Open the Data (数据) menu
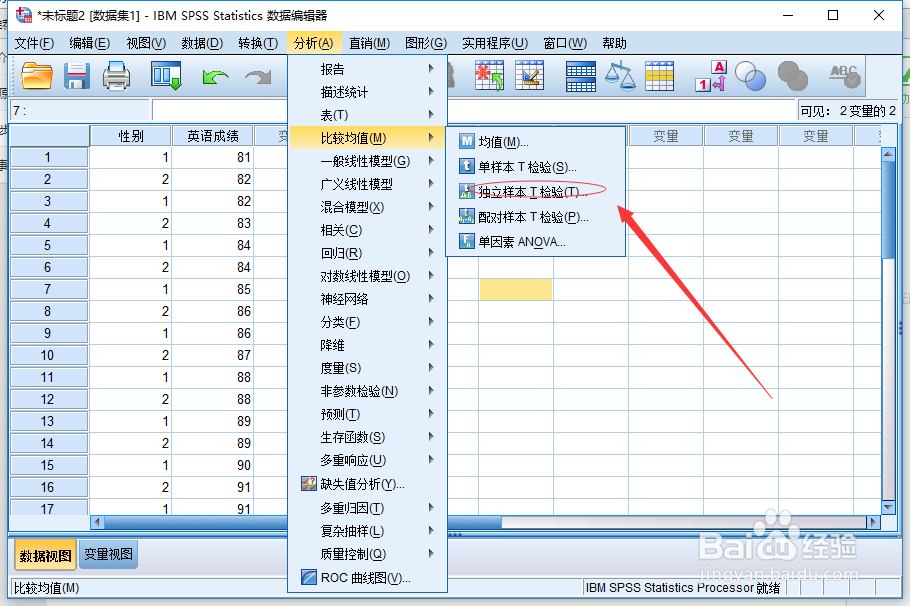This screenshot has width=910, height=606. (x=202, y=43)
